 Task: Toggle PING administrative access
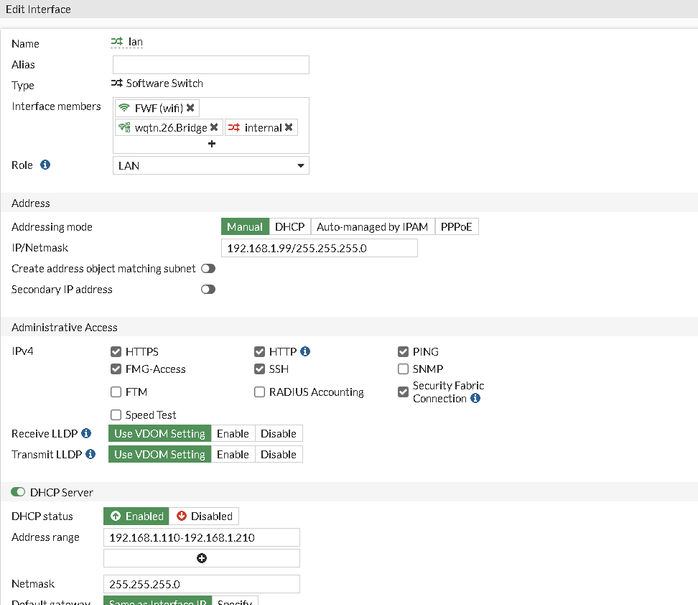pyautogui.click(x=403, y=352)
